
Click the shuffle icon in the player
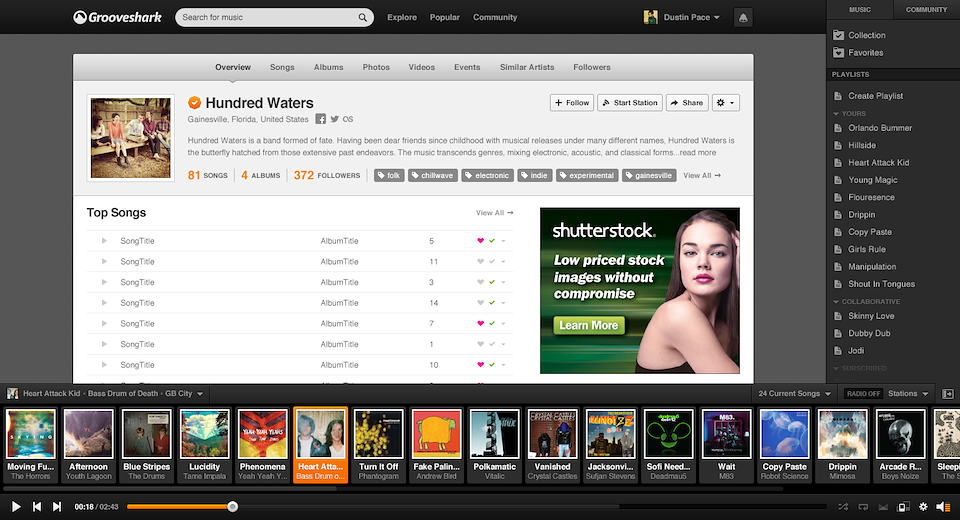click(842, 507)
